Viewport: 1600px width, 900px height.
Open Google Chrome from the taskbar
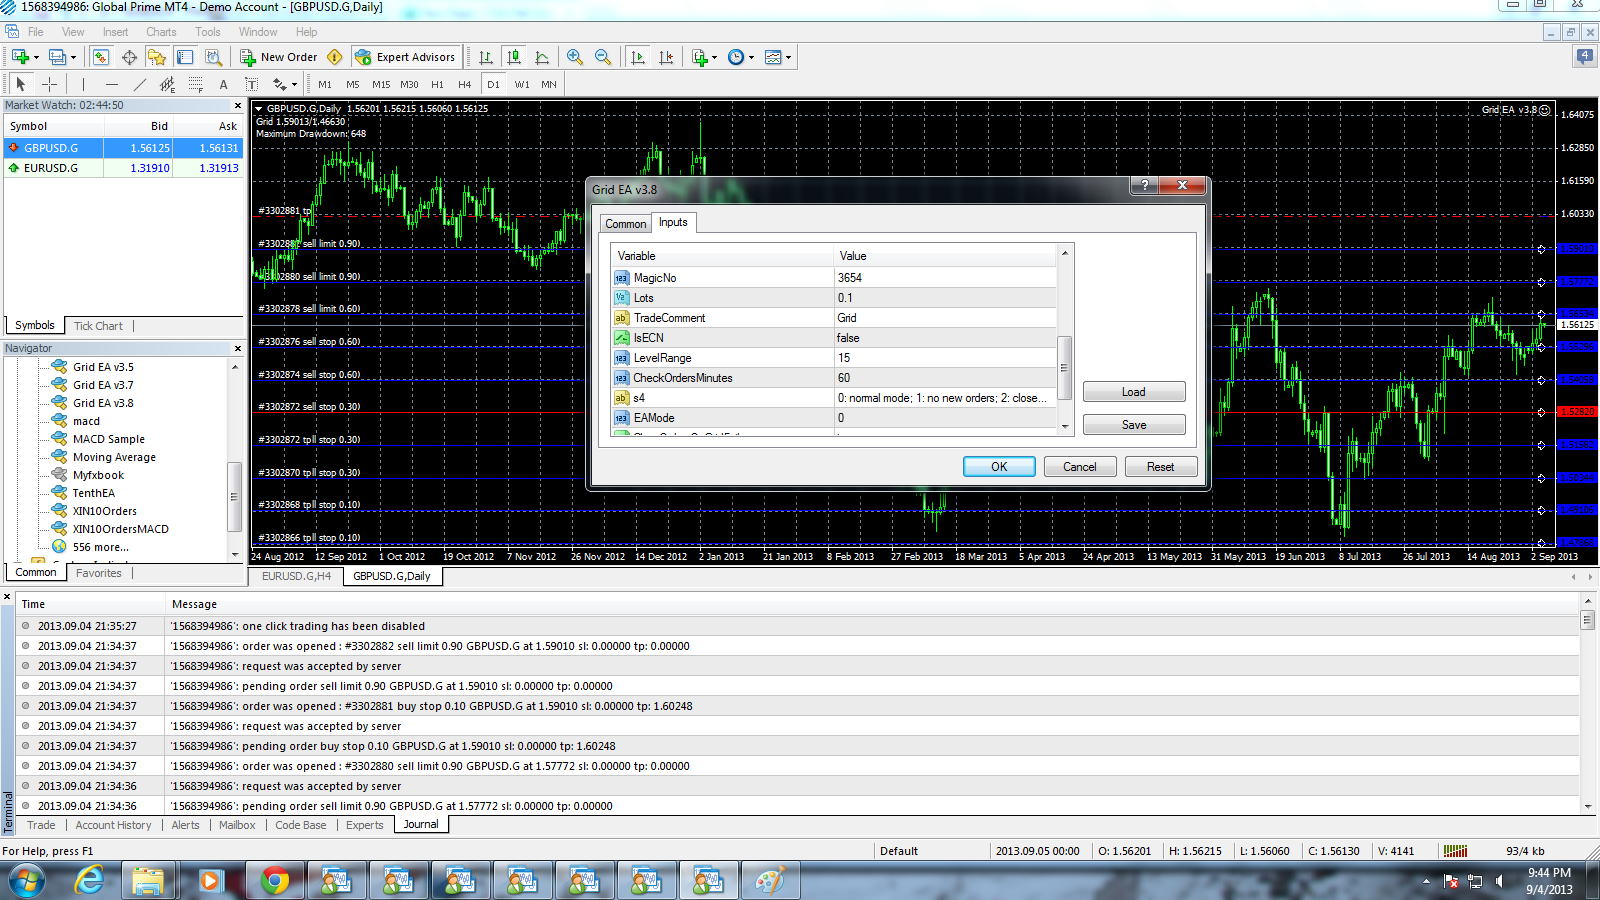point(274,881)
